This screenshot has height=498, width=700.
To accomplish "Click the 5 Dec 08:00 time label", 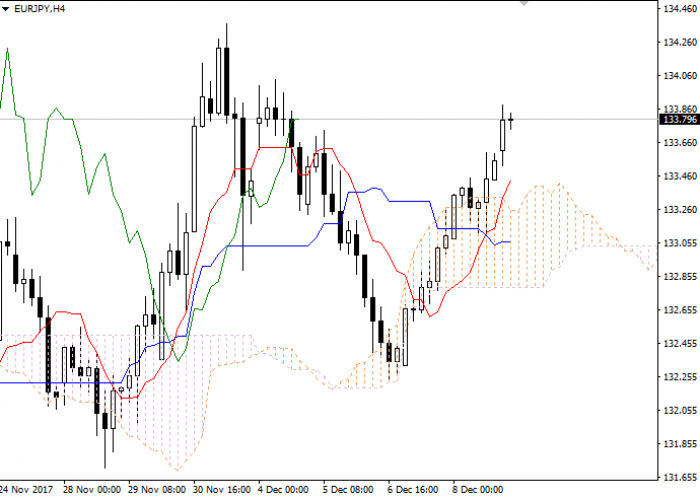I will coord(348,490).
